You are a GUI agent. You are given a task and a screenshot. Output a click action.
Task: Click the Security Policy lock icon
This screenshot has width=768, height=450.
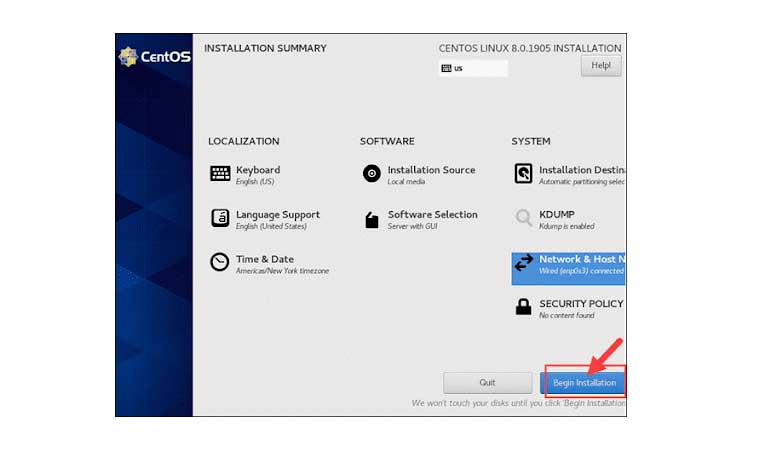pyautogui.click(x=523, y=307)
